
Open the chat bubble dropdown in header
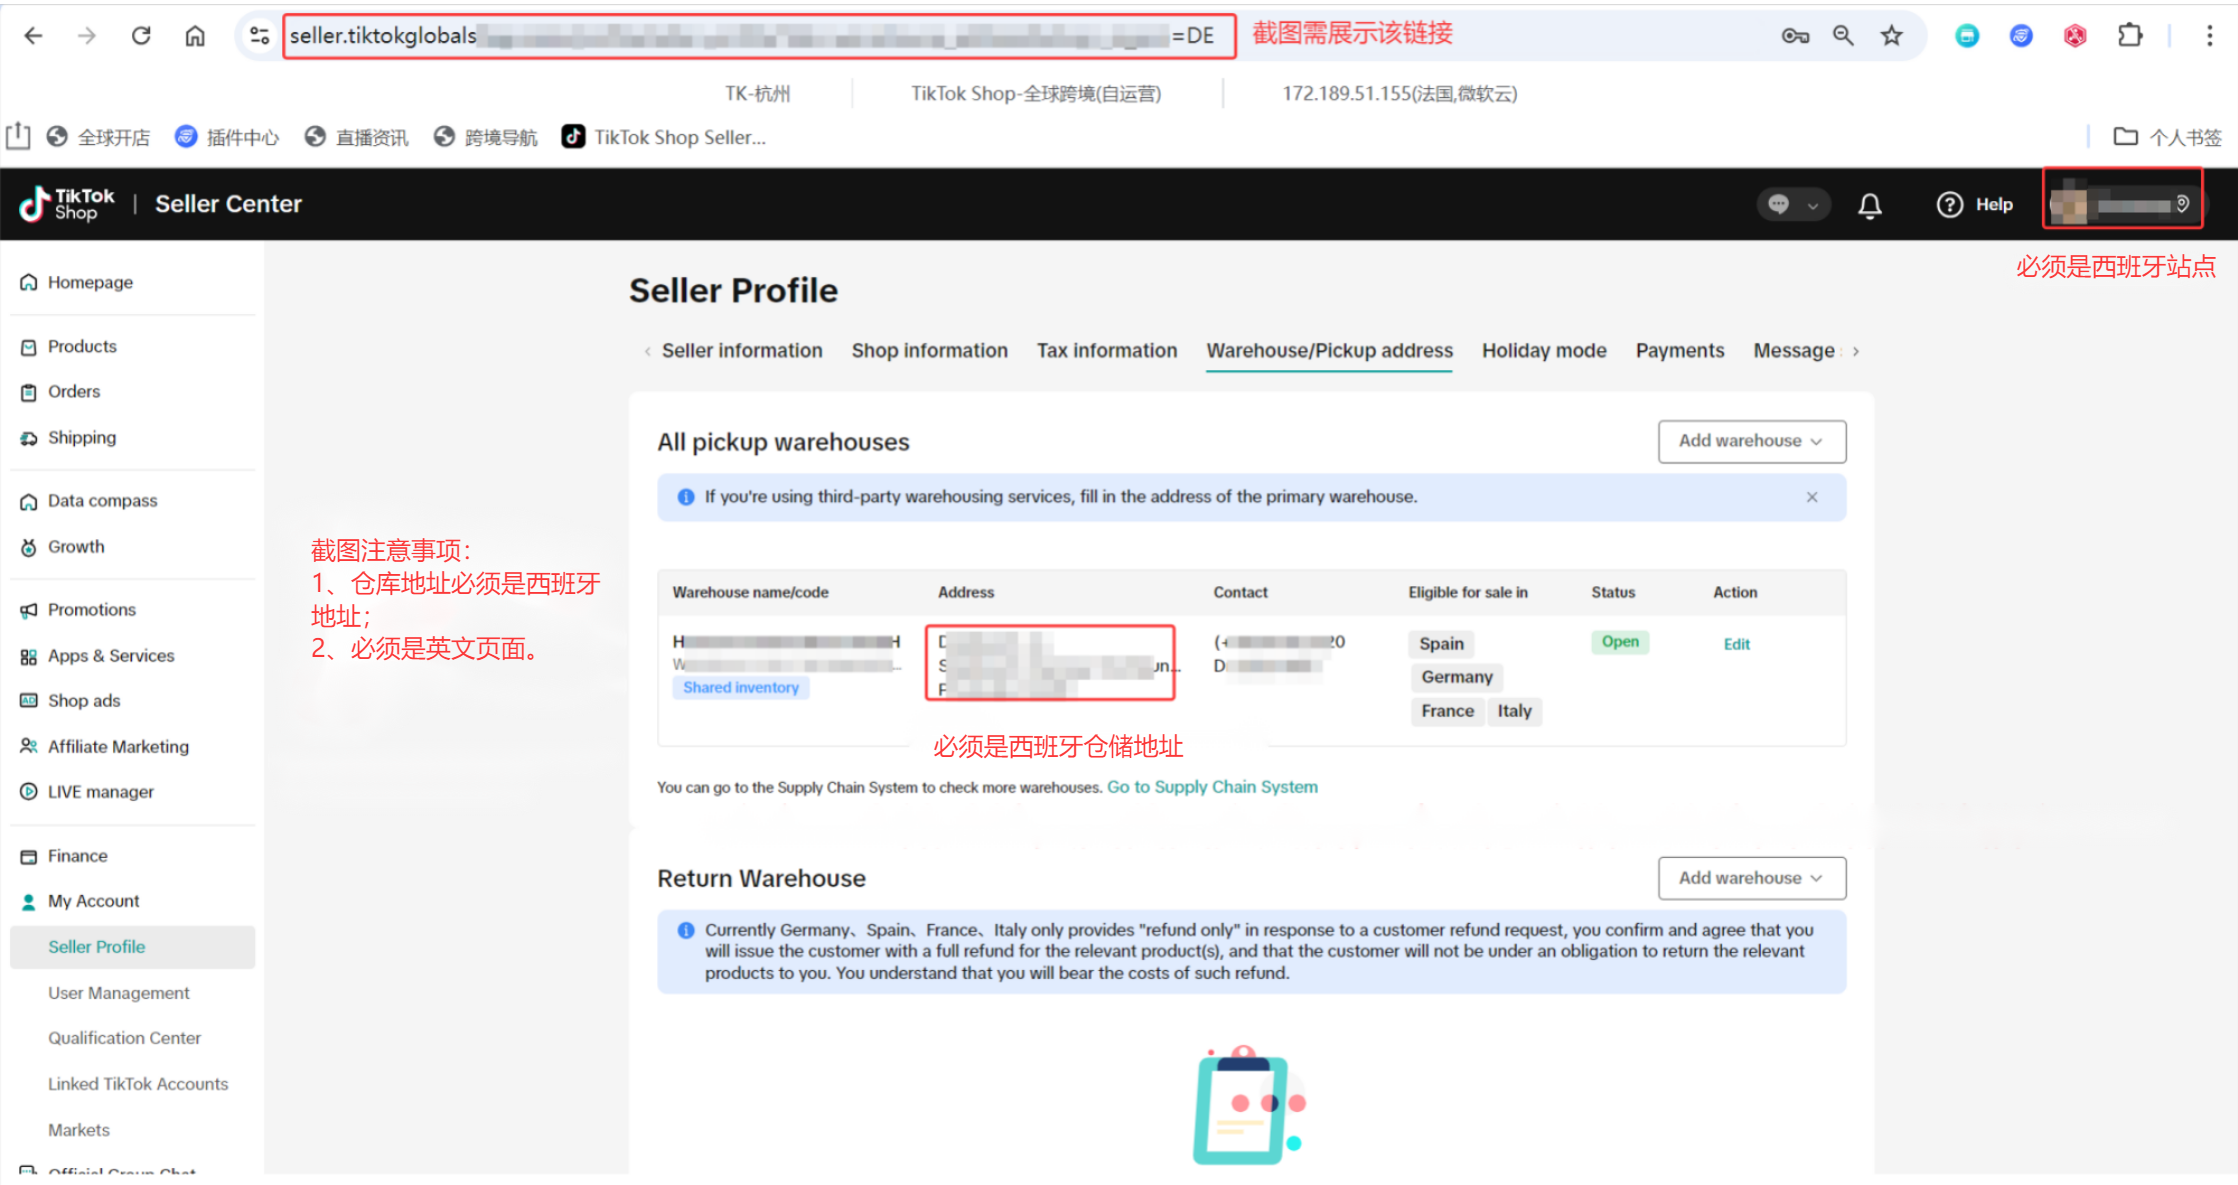1793,205
